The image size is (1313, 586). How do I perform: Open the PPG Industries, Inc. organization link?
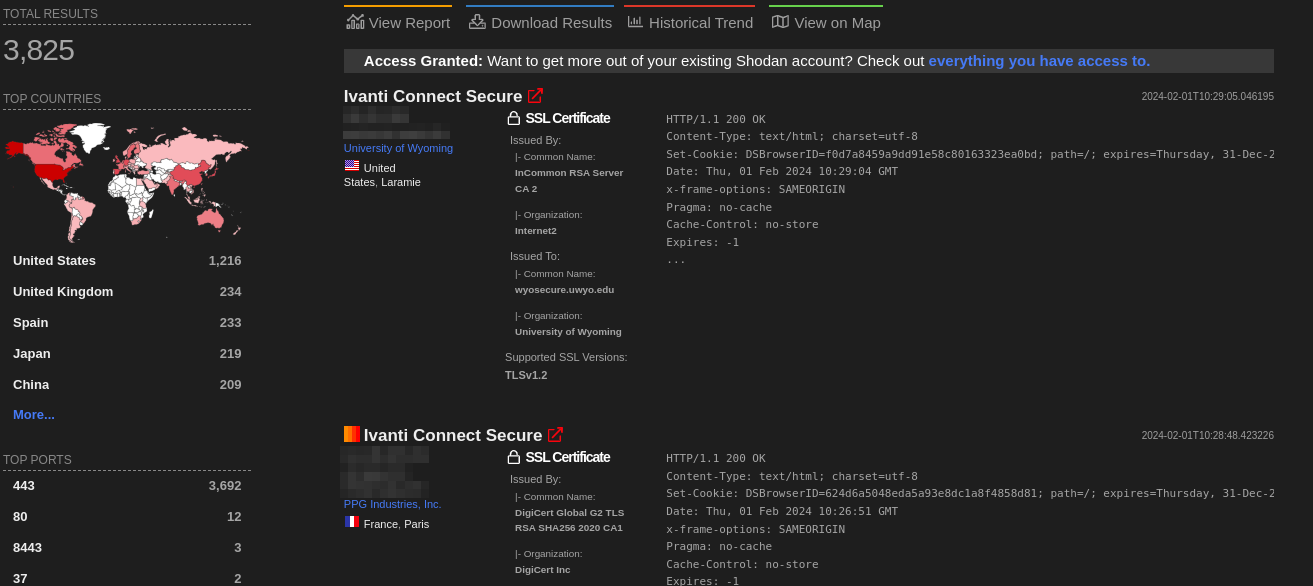[x=392, y=504]
